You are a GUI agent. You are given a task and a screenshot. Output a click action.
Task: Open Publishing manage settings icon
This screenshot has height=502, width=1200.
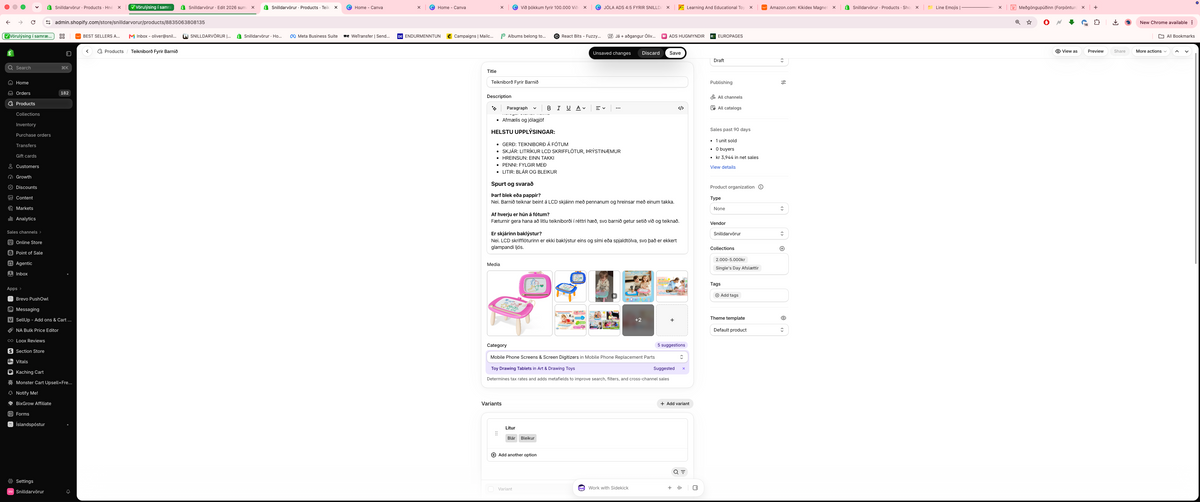tap(783, 83)
